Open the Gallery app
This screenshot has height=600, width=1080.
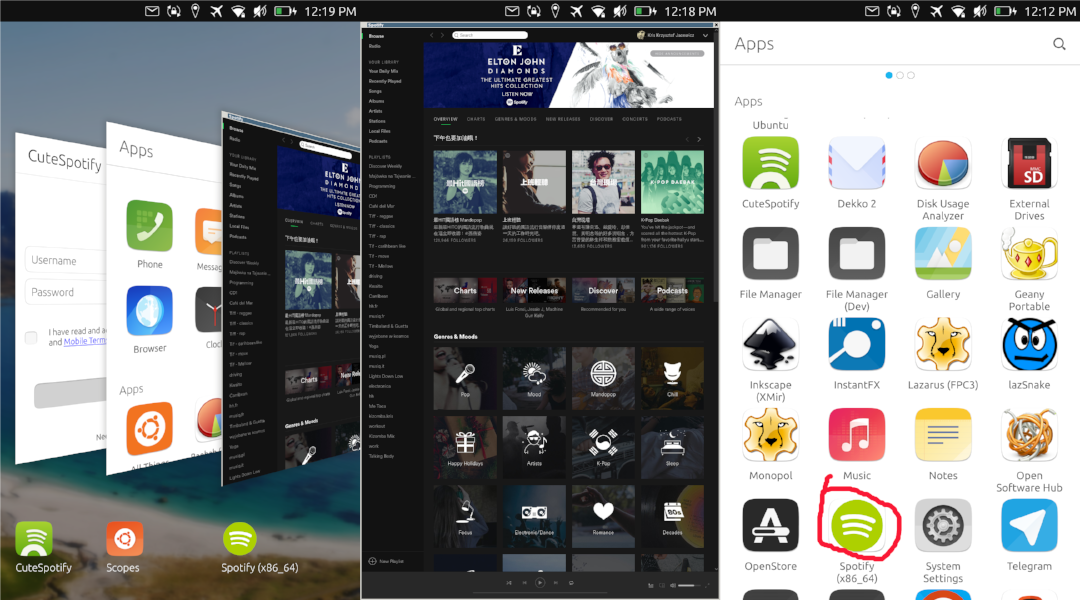click(x=943, y=254)
